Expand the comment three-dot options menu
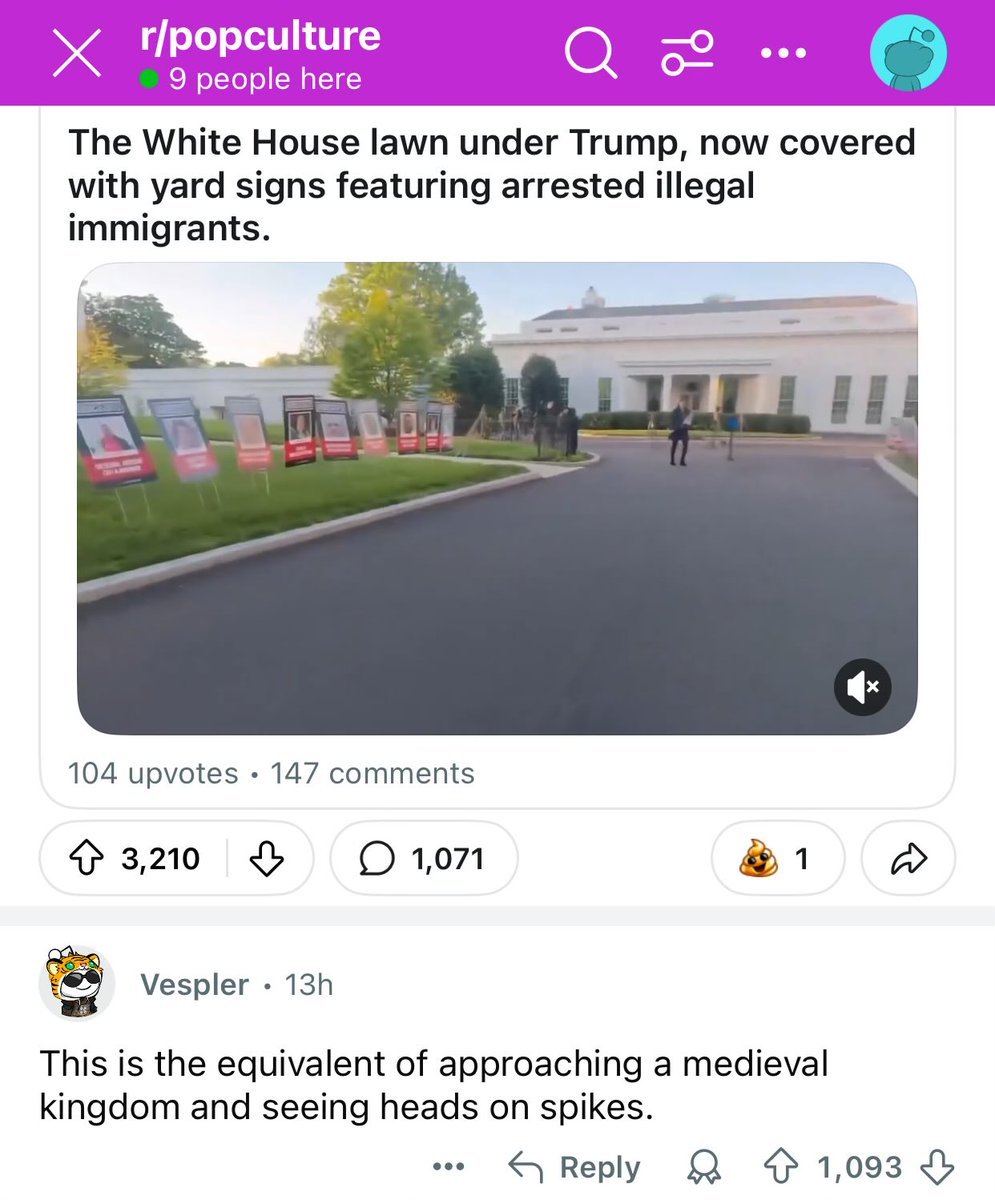 click(448, 1166)
